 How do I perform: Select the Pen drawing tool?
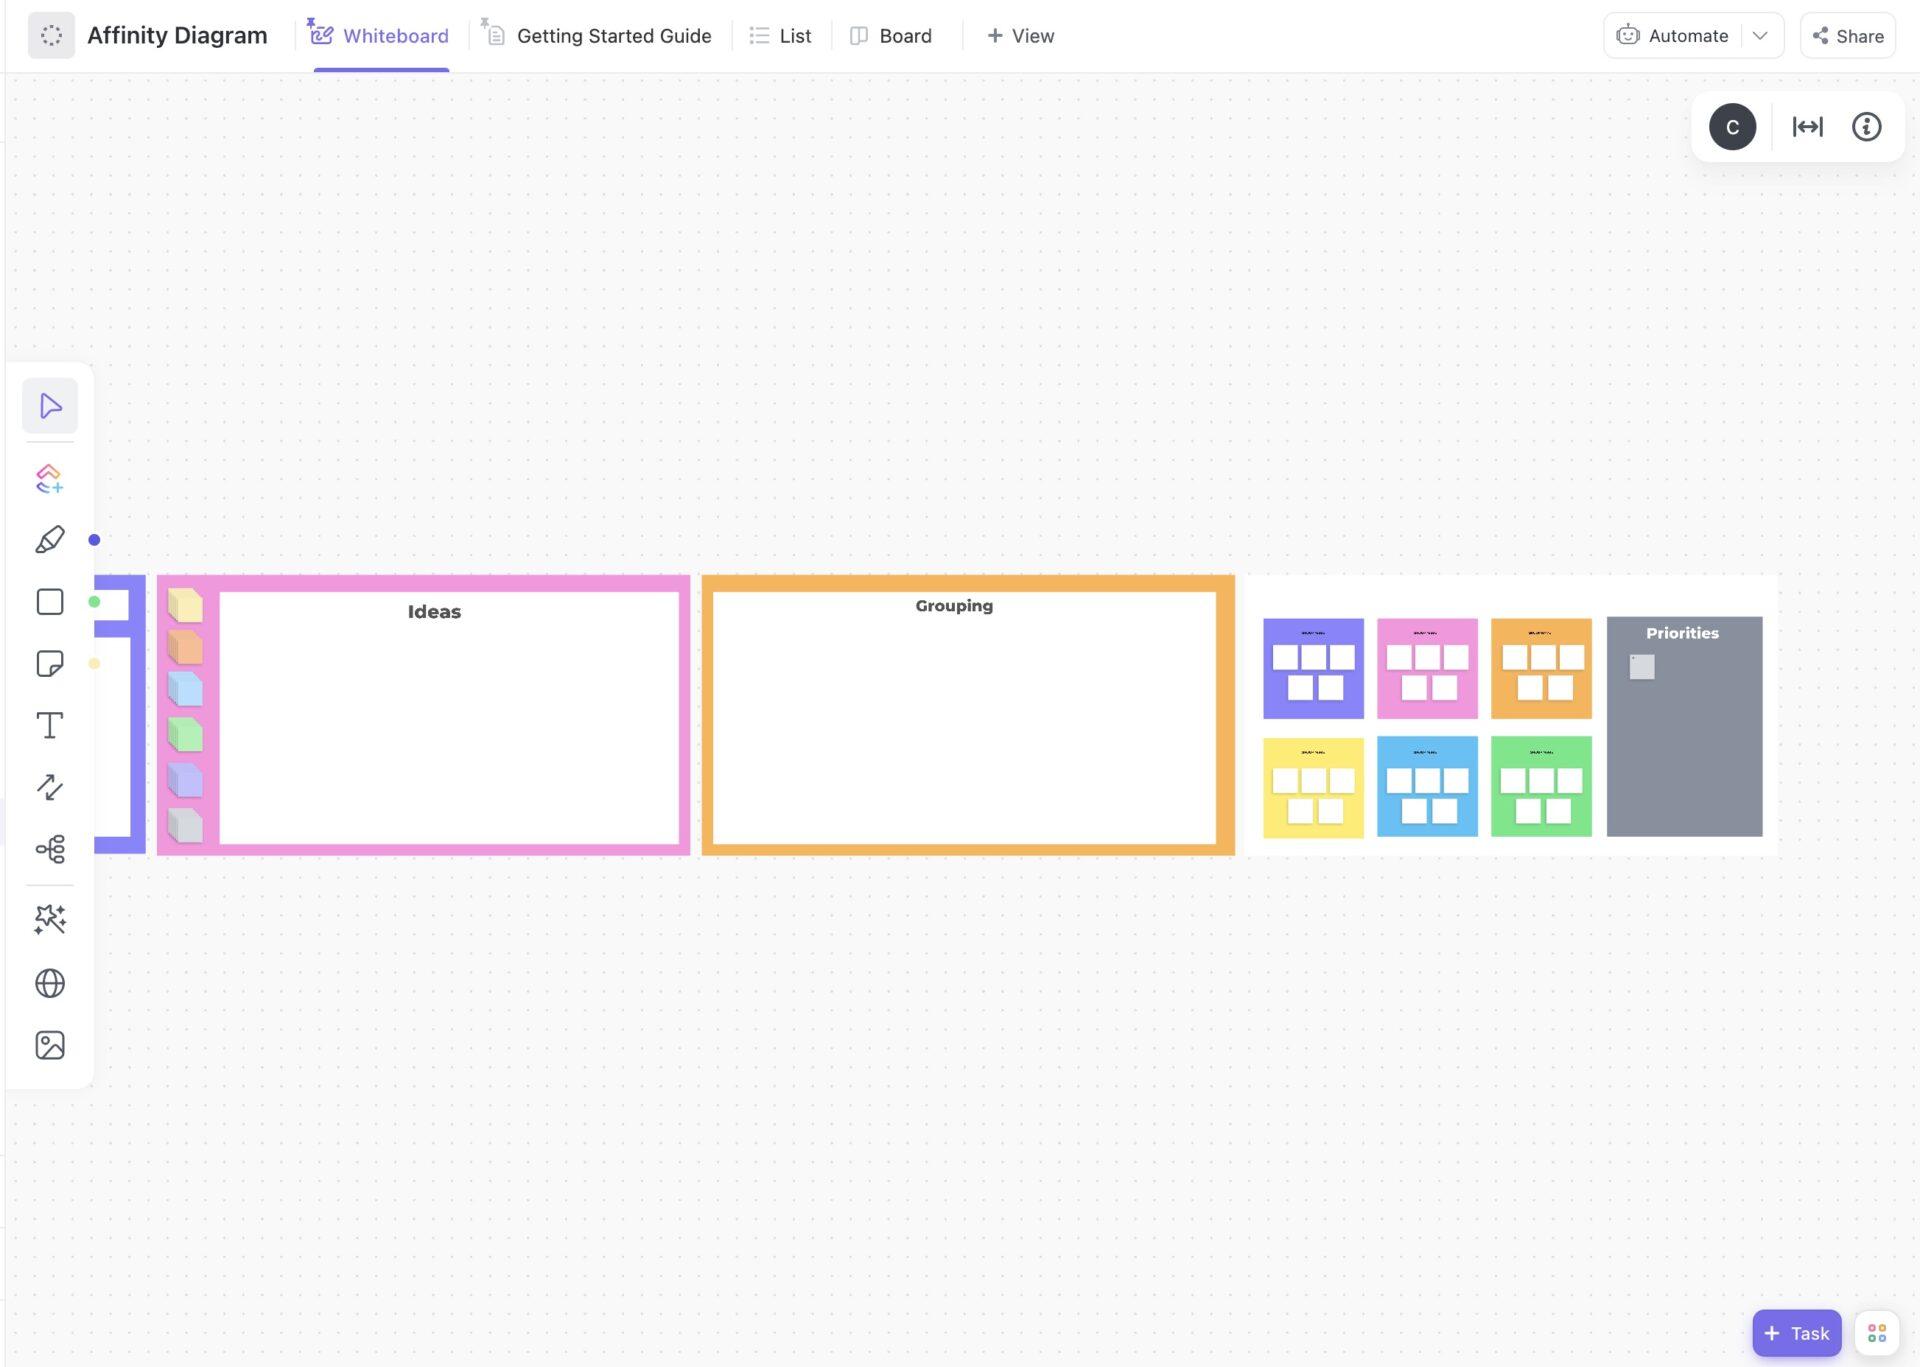pos(50,540)
